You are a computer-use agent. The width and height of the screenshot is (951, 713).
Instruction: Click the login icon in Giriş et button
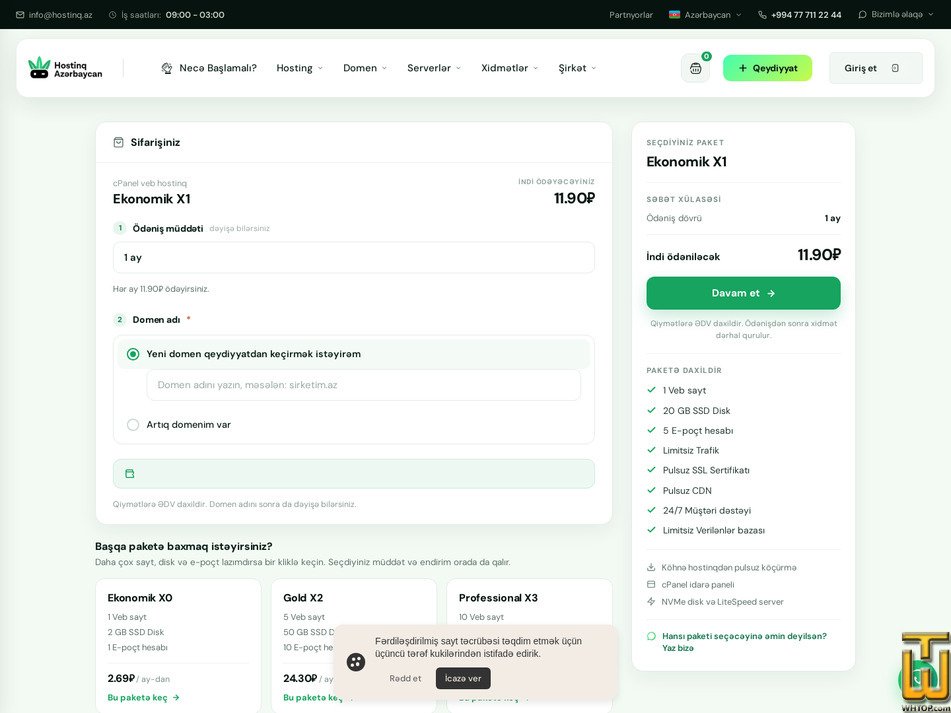[x=895, y=68]
